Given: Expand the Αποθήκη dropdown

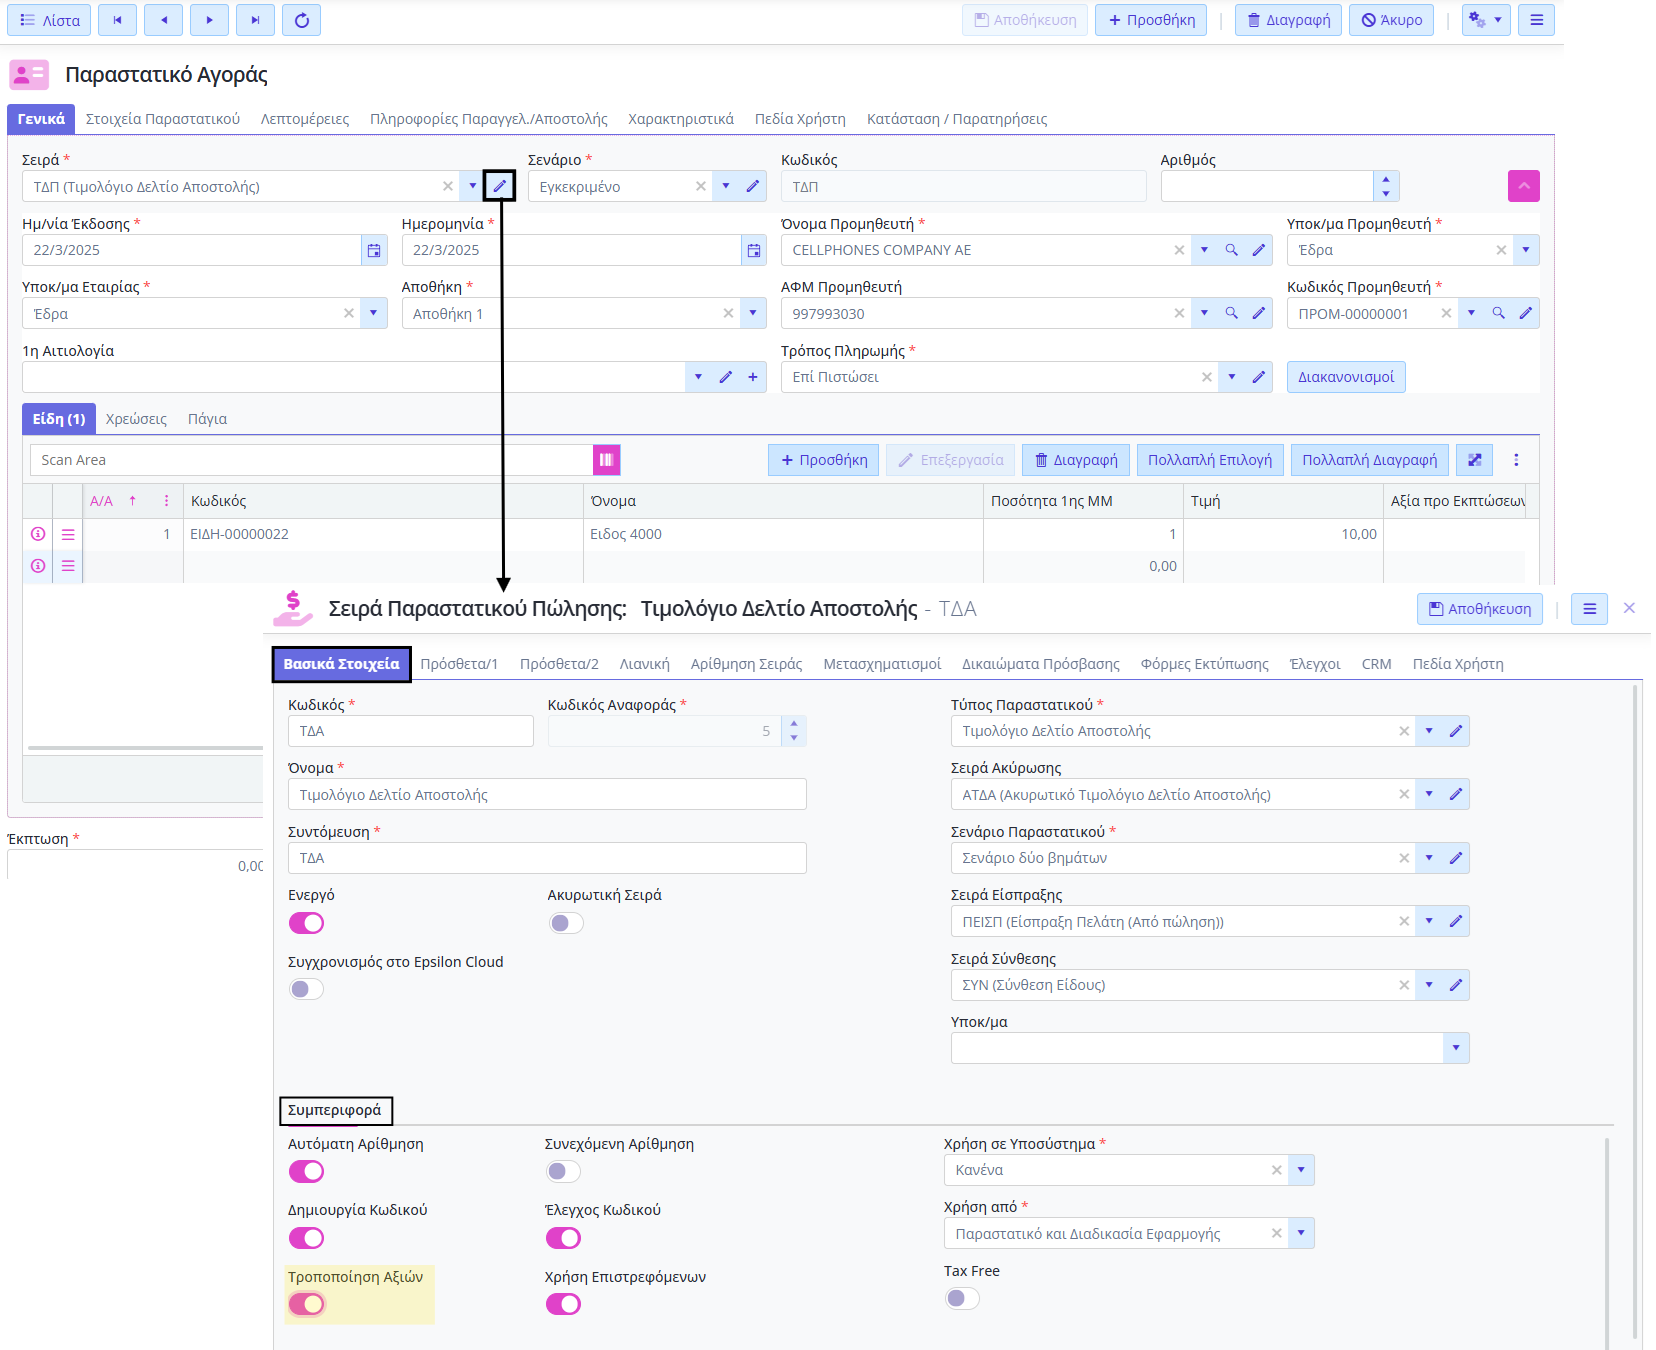Looking at the screenshot, I should coord(753,314).
